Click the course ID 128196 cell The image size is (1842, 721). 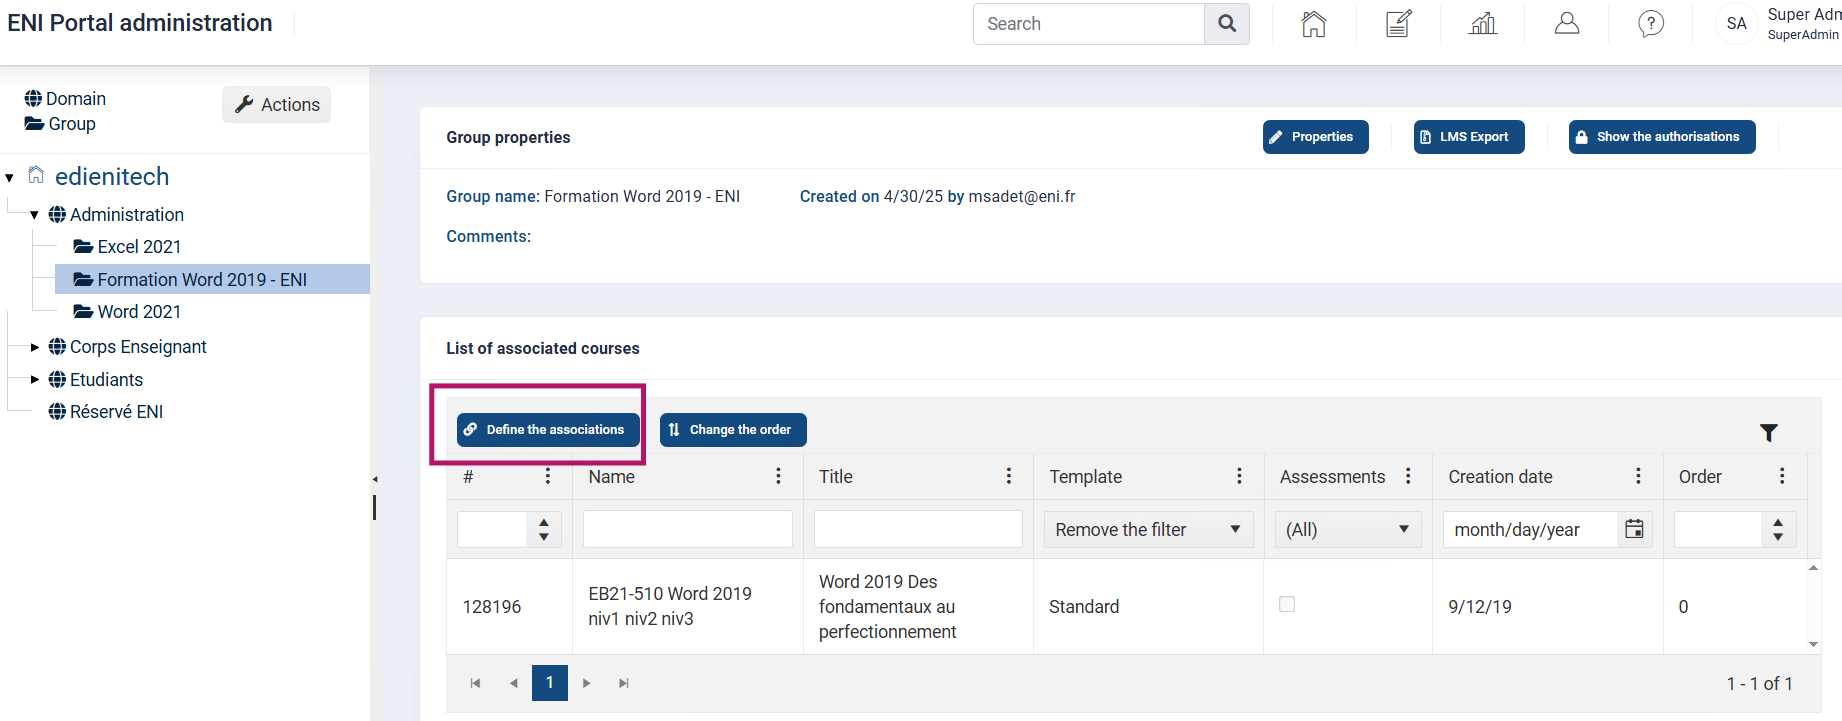[x=492, y=607]
